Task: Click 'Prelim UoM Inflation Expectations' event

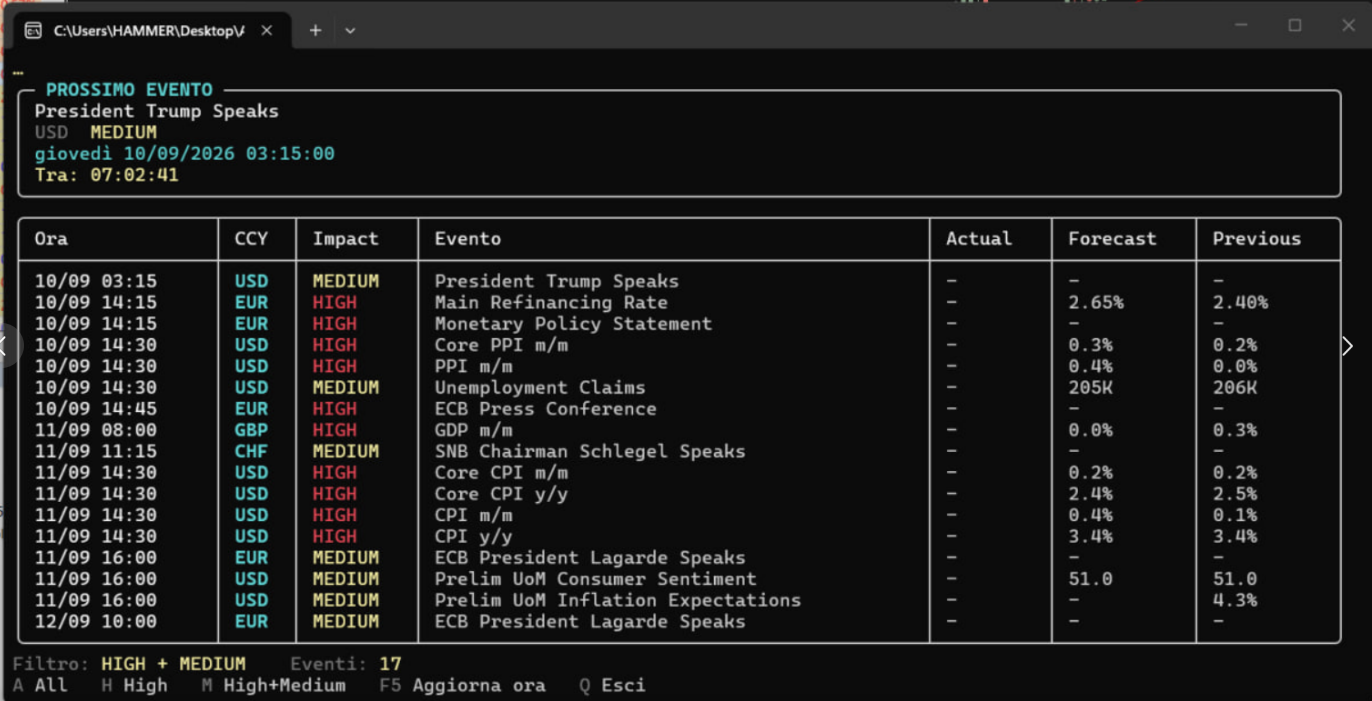Action: click(x=618, y=600)
